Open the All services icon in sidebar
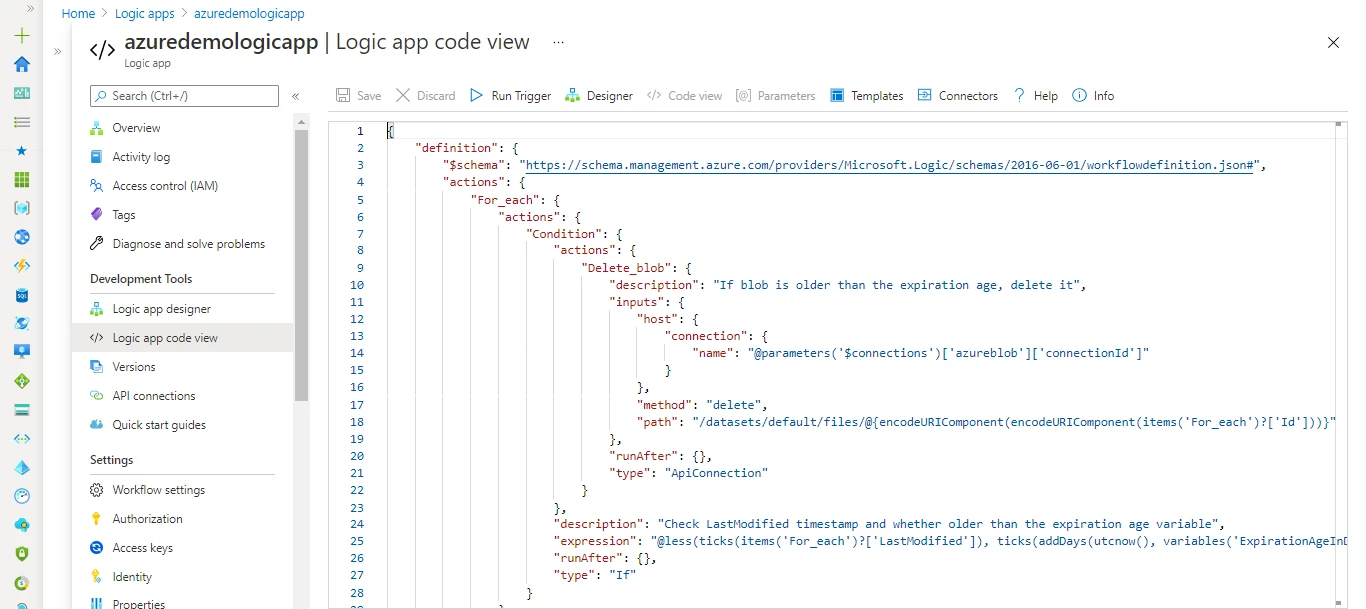 click(21, 122)
